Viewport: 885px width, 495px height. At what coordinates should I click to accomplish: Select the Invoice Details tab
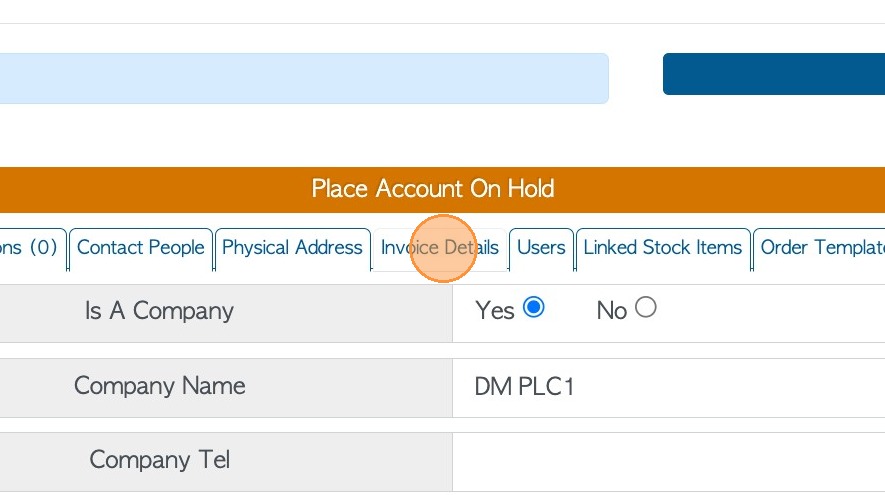[x=439, y=248]
